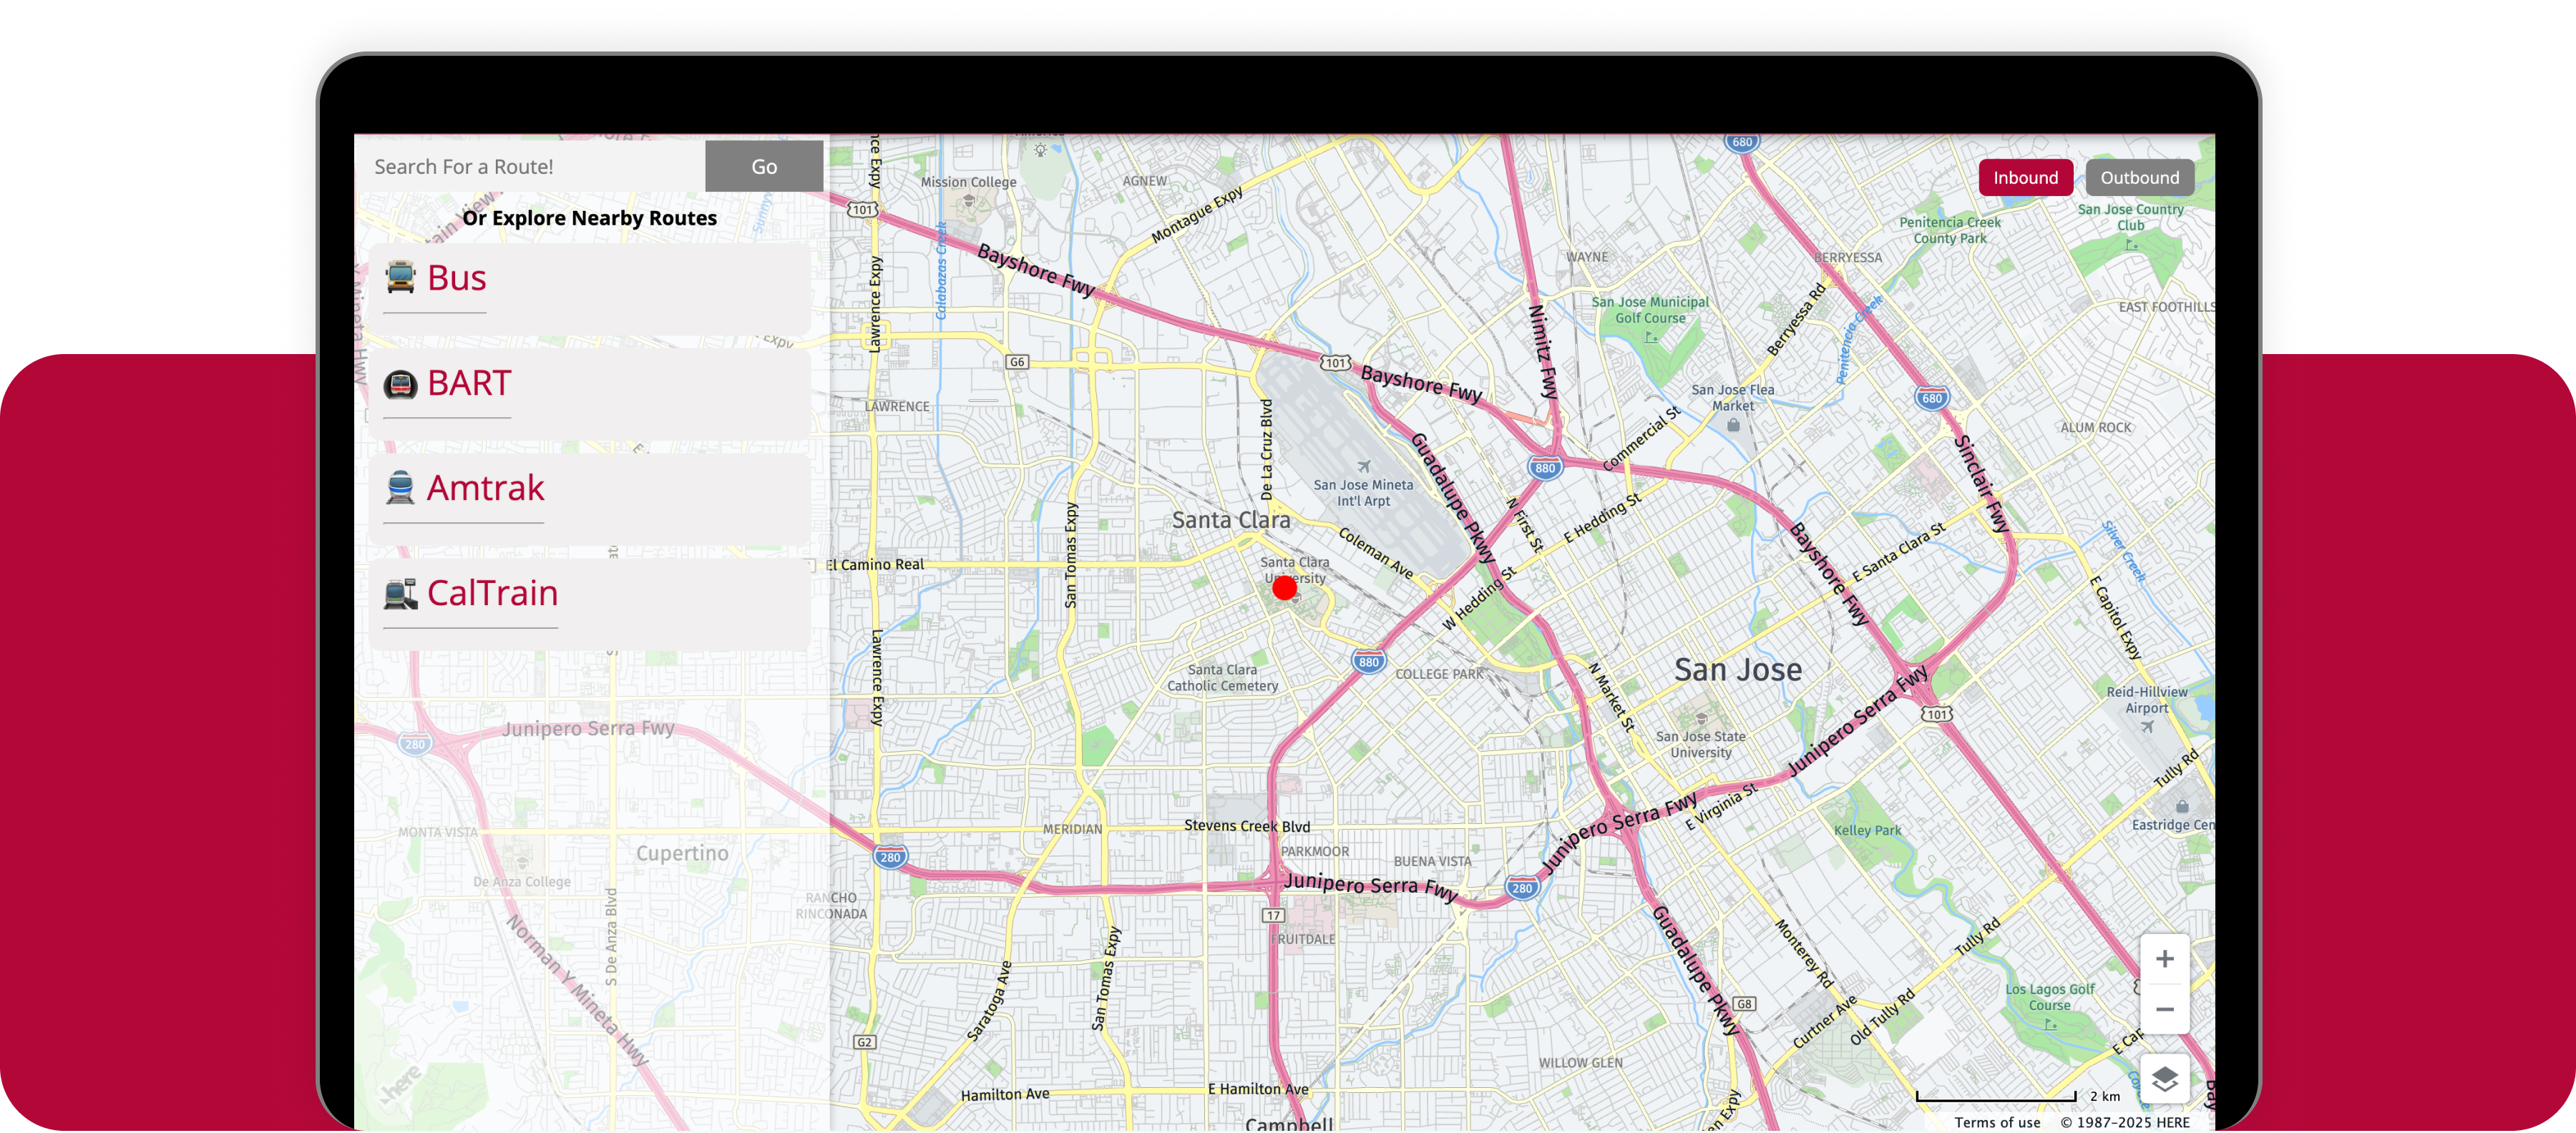Select the BART icon in the sidebar
The height and width of the screenshot is (1133, 2576).
coord(399,383)
